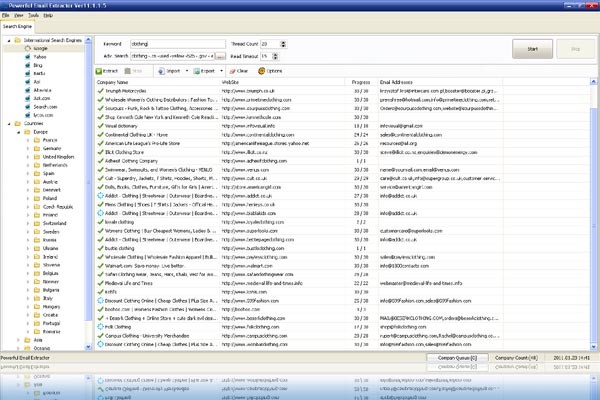
Task: Expand the Germany tree node
Action: (x=28, y=149)
